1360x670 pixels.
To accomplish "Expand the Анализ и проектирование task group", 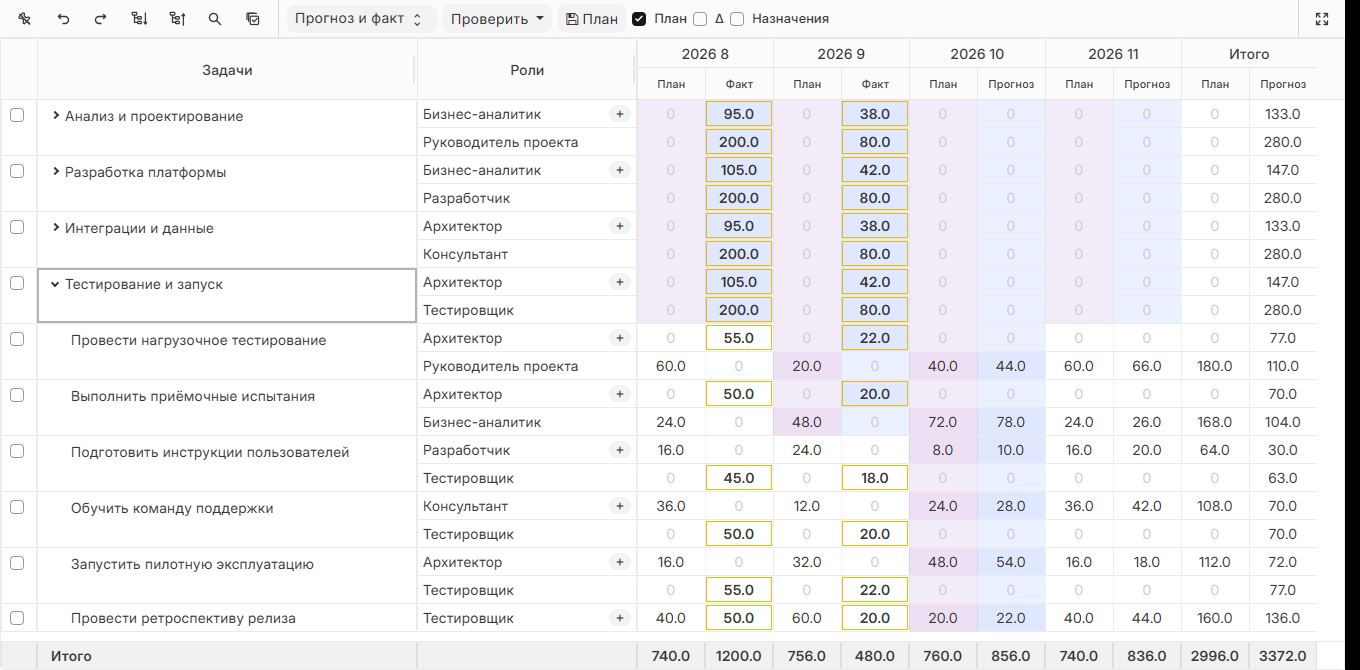I will (x=56, y=116).
